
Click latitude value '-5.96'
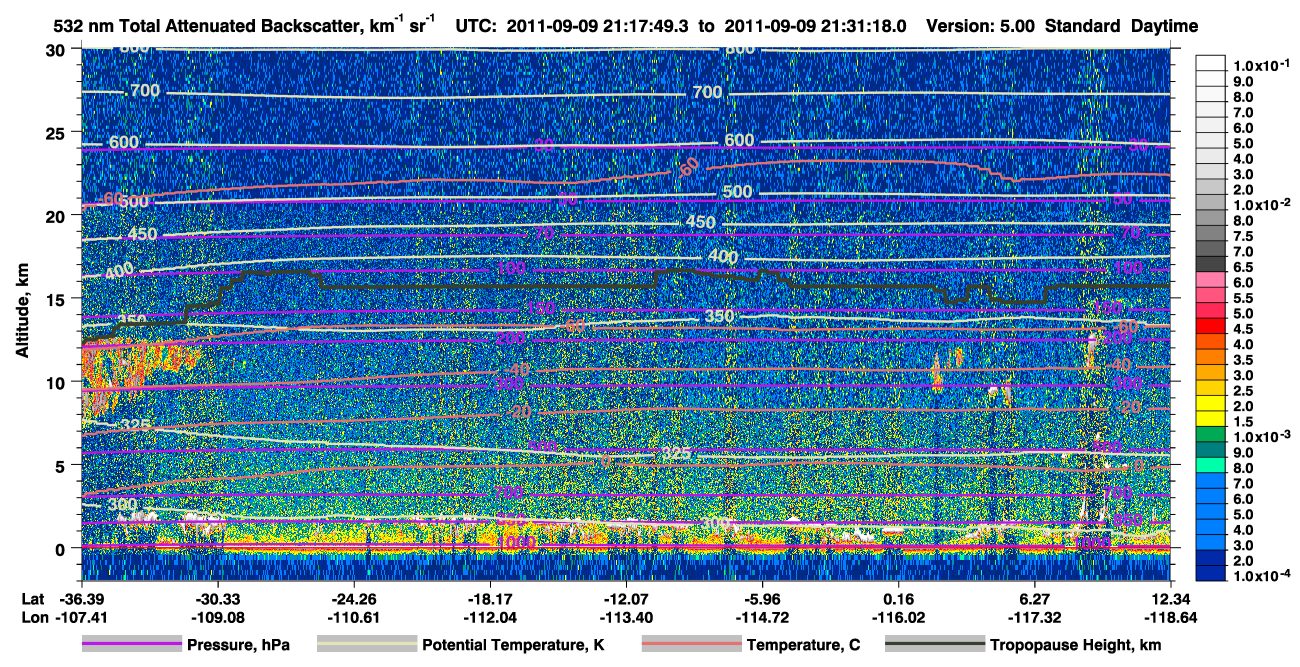762,598
